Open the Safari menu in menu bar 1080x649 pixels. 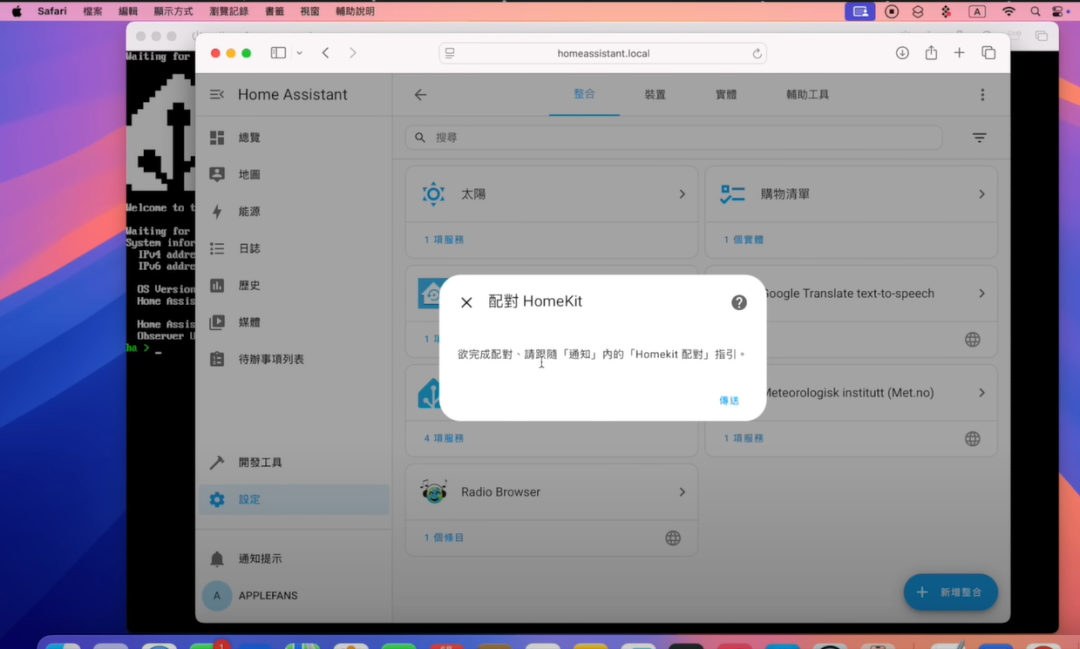[x=52, y=11]
